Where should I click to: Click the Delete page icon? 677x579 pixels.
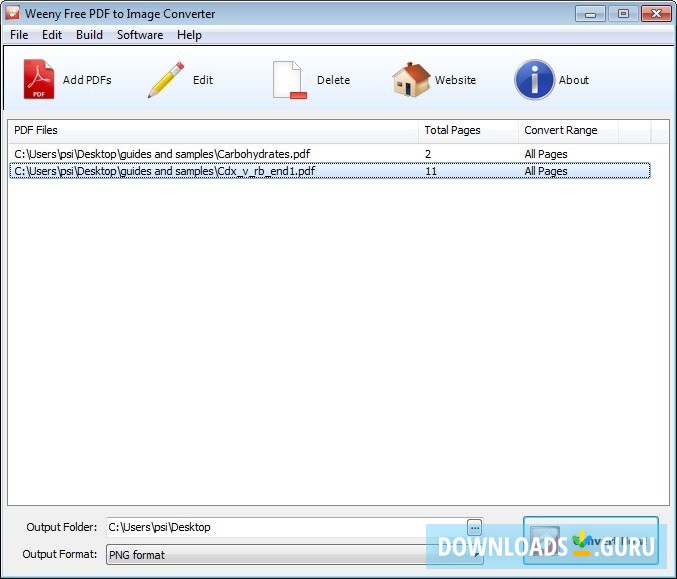[289, 80]
